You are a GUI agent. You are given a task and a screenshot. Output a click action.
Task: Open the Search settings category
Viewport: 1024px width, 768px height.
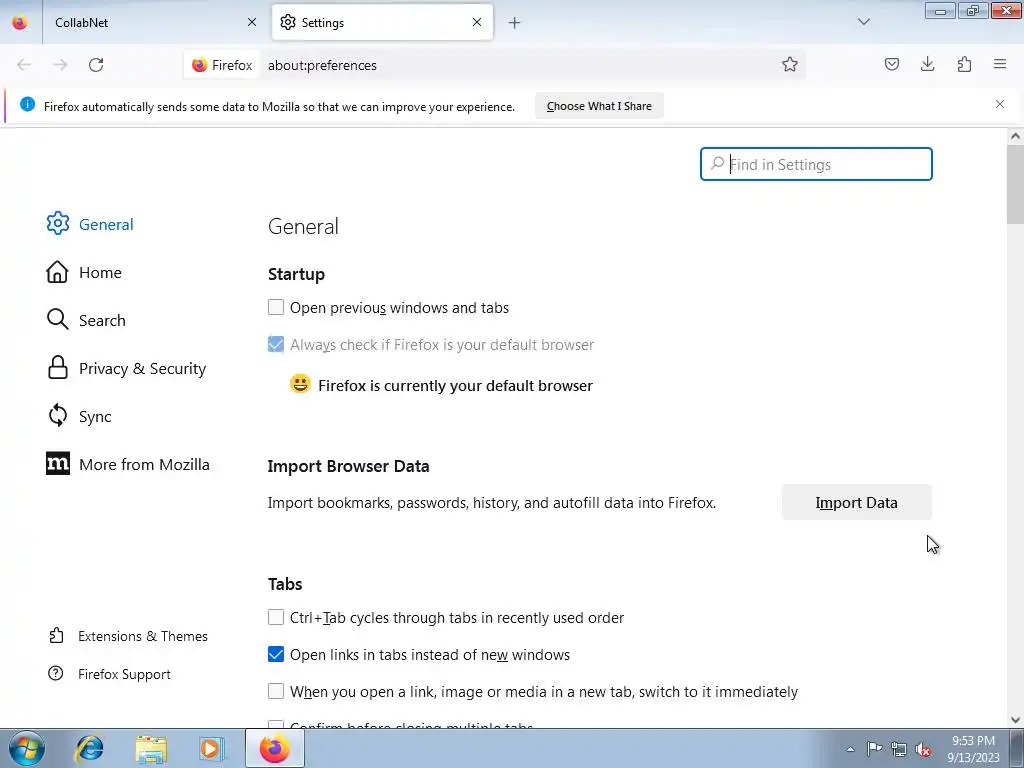[x=86, y=320]
